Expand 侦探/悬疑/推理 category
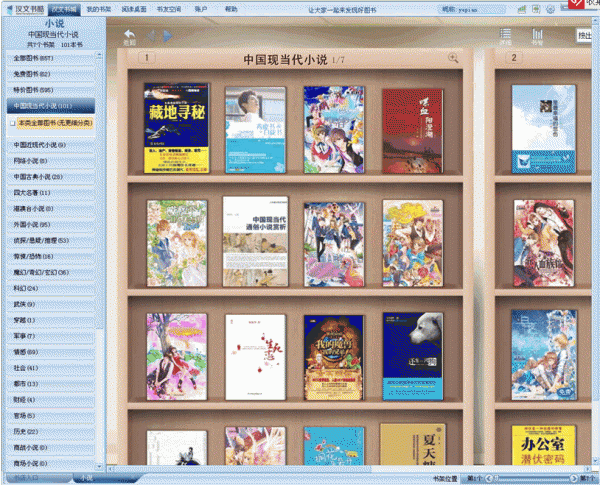Viewport: 600px width, 485px height. (x=51, y=241)
